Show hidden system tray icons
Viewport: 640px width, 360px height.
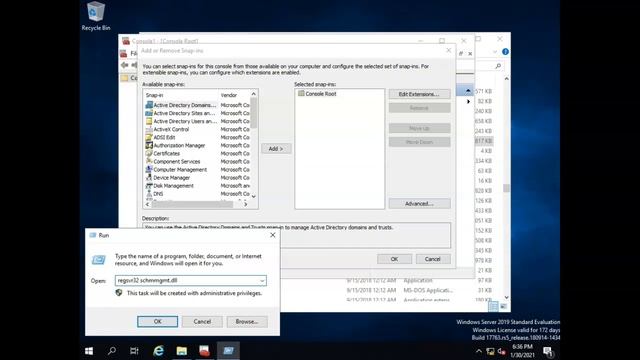[x=479, y=351]
